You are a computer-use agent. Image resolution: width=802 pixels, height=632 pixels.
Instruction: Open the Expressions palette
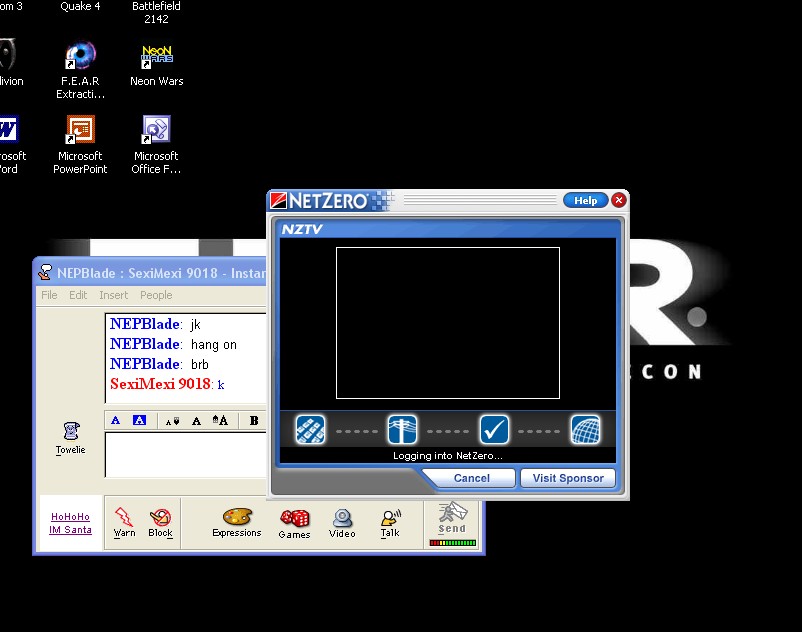click(x=237, y=522)
